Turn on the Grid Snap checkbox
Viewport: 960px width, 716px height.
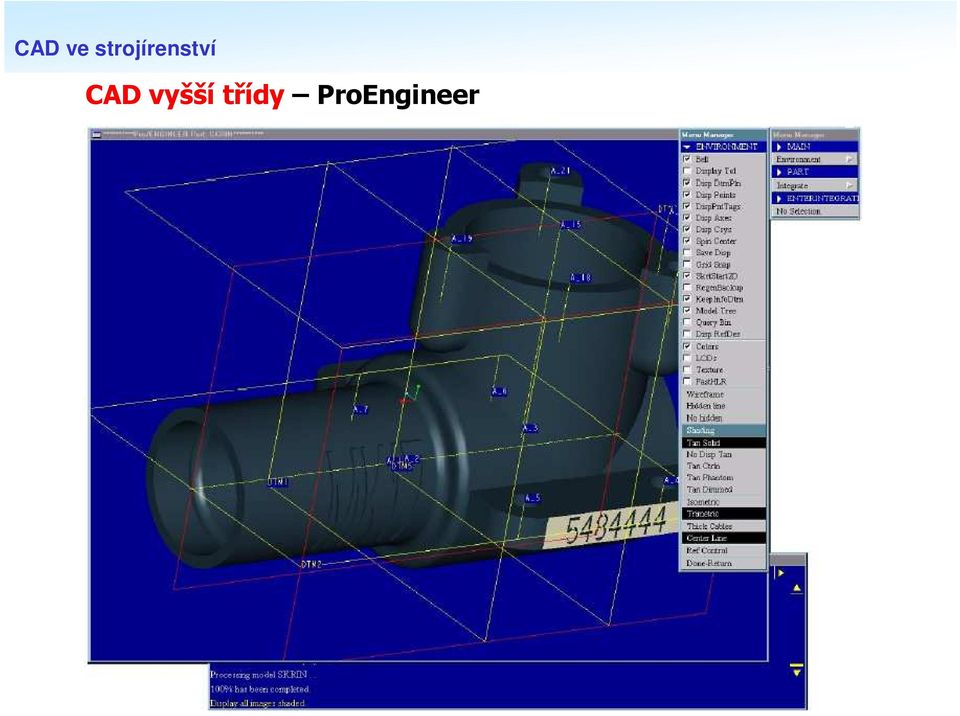tap(687, 264)
